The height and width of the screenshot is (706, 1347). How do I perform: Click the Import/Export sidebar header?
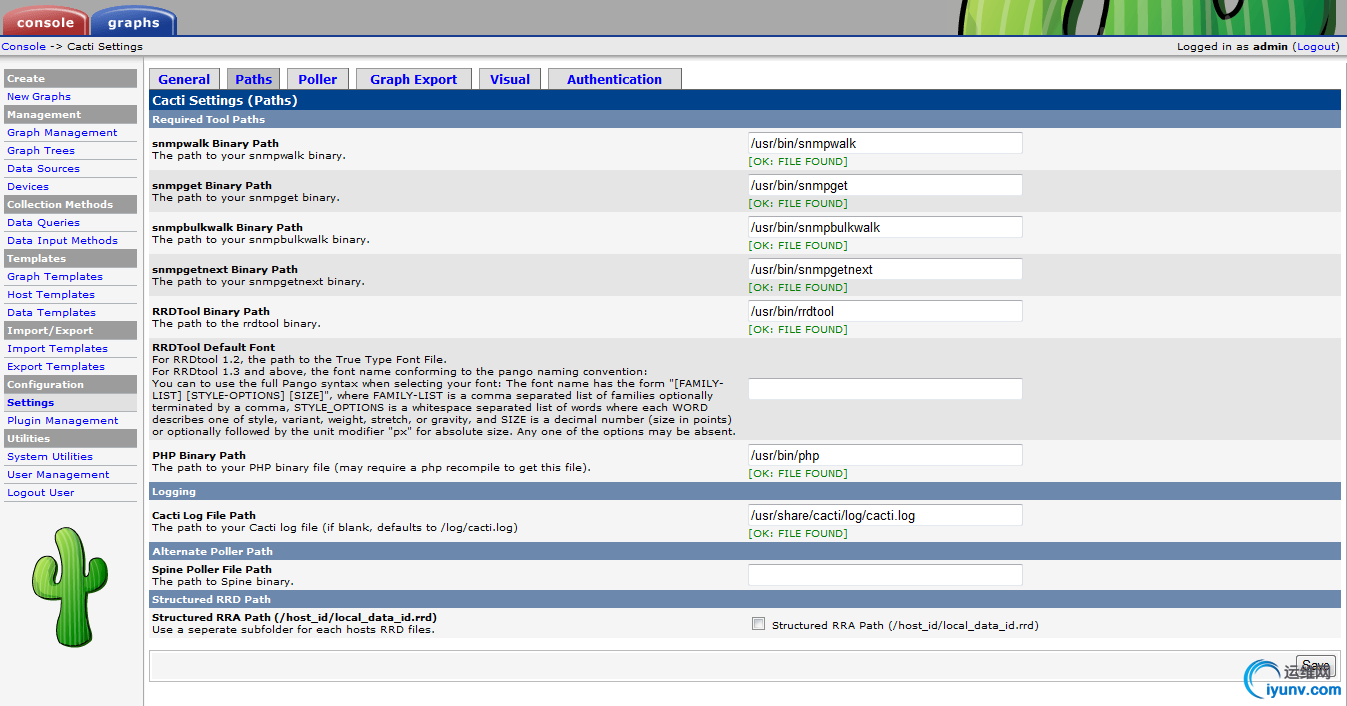click(x=70, y=331)
